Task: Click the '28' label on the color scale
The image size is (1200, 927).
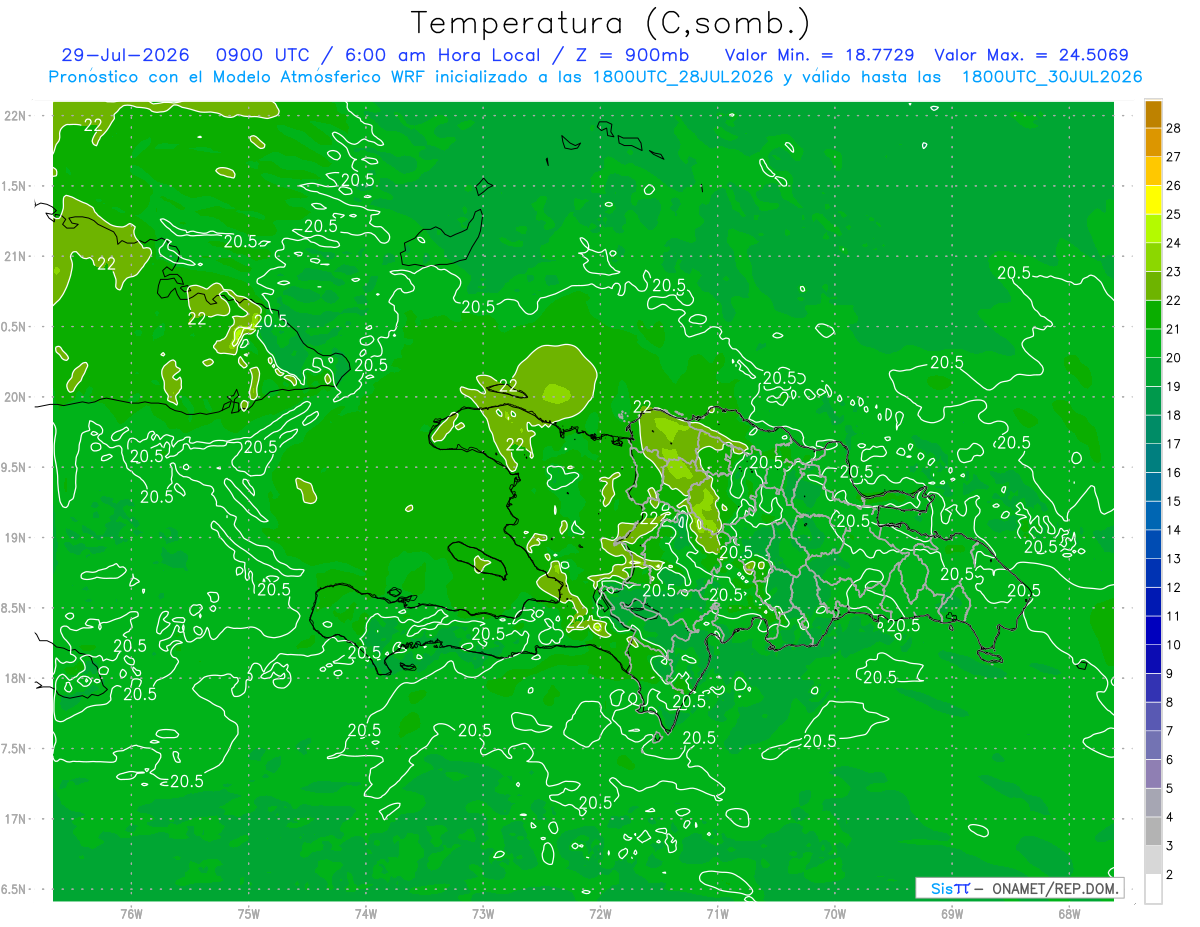Action: pos(1173,128)
